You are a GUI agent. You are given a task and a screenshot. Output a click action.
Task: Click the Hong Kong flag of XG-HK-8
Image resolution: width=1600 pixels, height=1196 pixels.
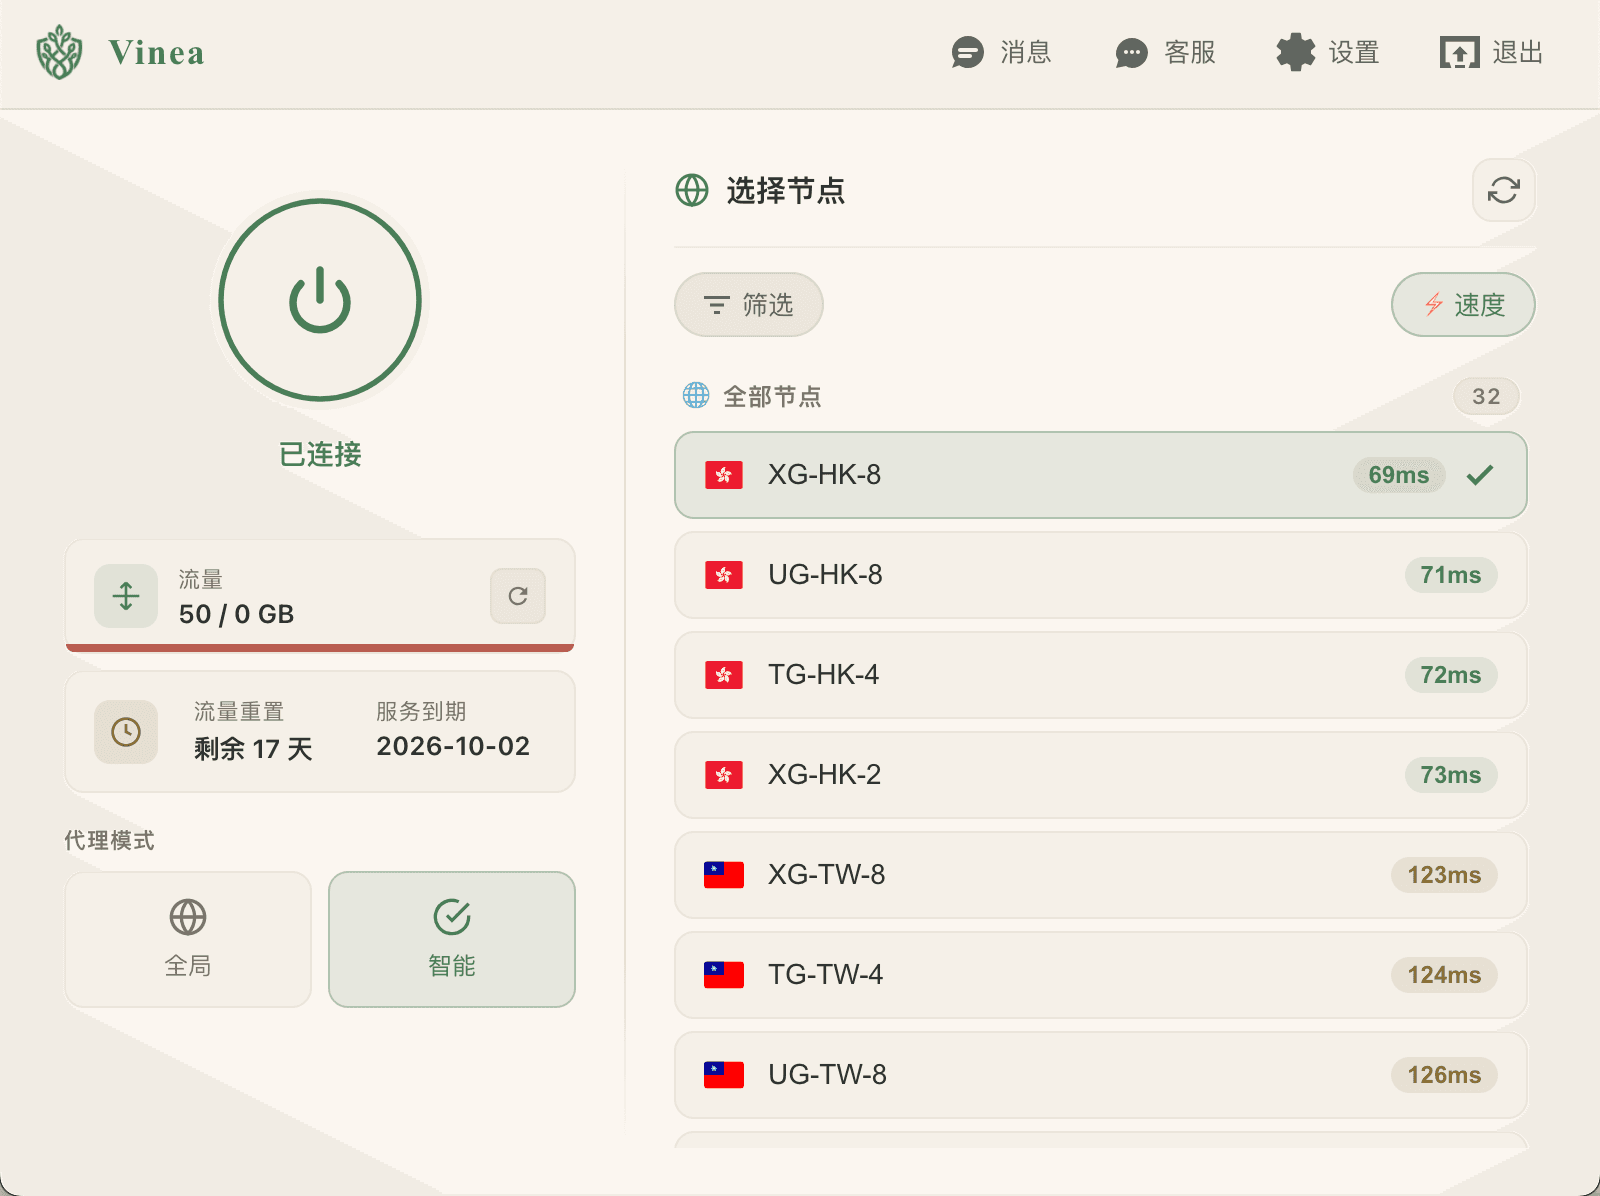pyautogui.click(x=724, y=475)
